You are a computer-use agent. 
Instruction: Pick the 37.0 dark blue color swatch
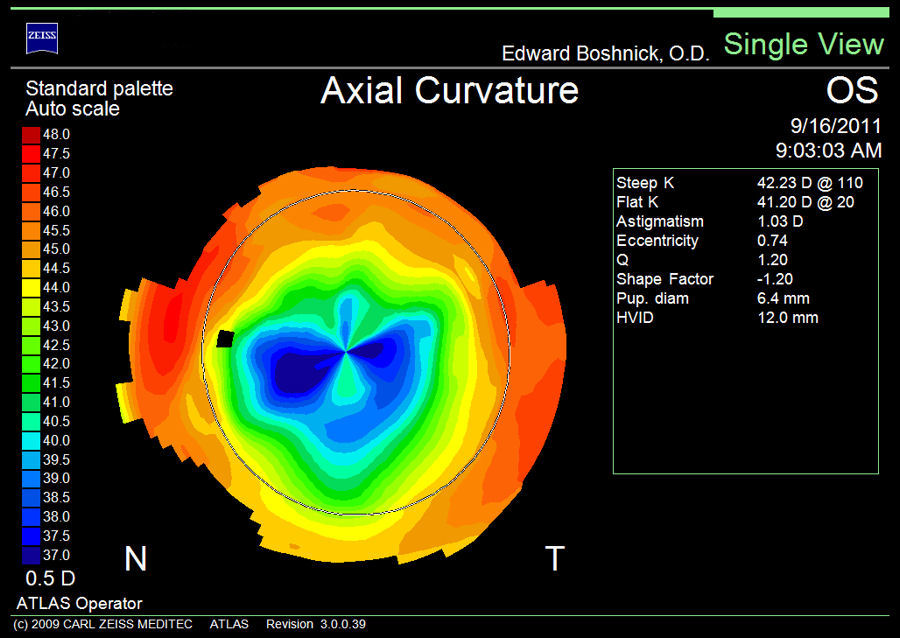31,554
